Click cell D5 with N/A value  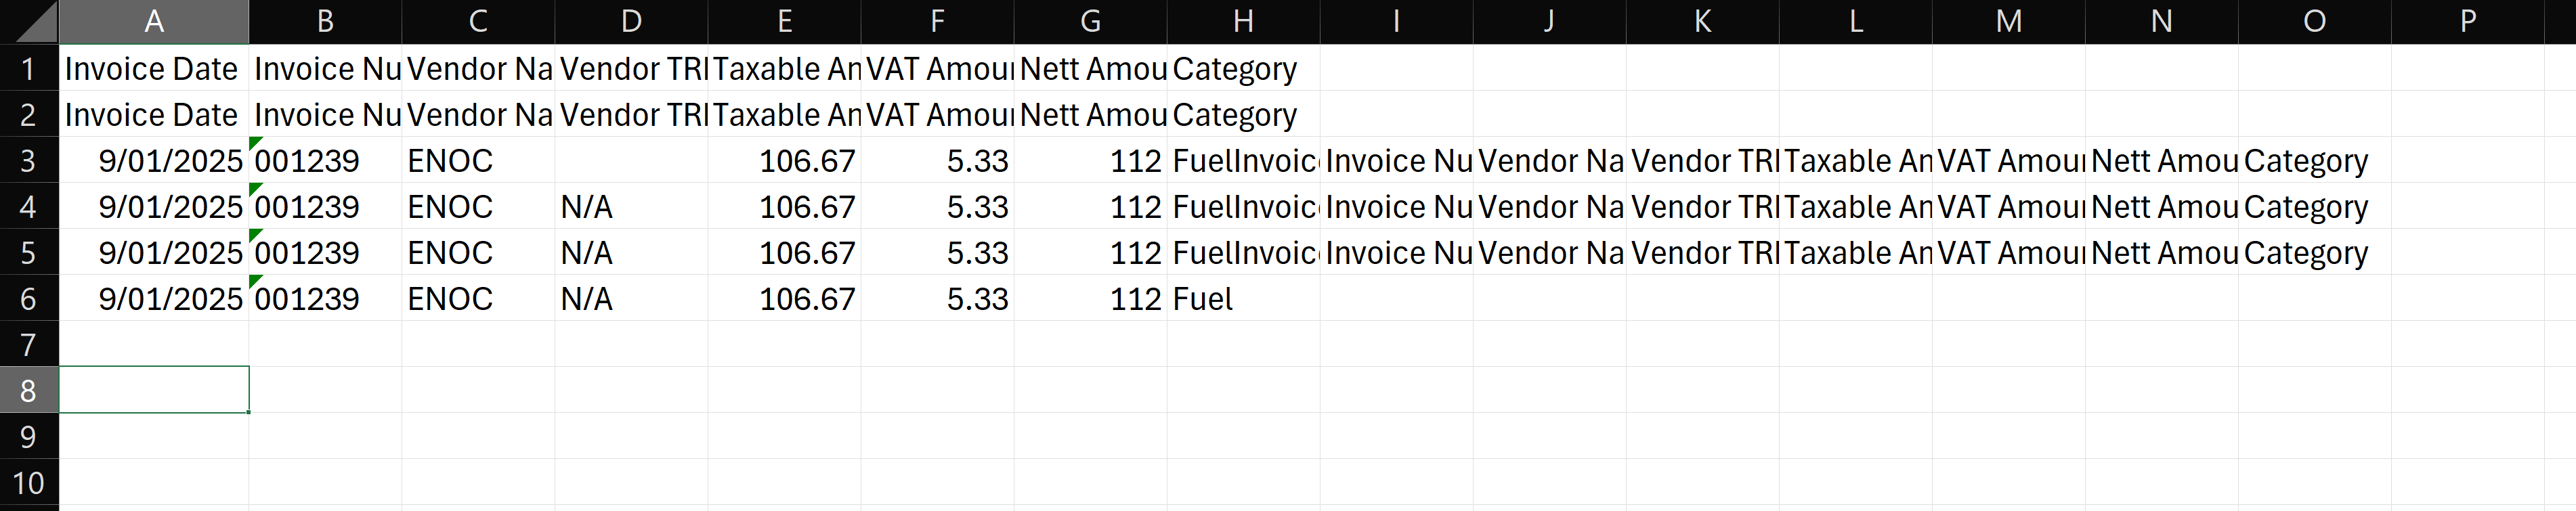click(631, 252)
